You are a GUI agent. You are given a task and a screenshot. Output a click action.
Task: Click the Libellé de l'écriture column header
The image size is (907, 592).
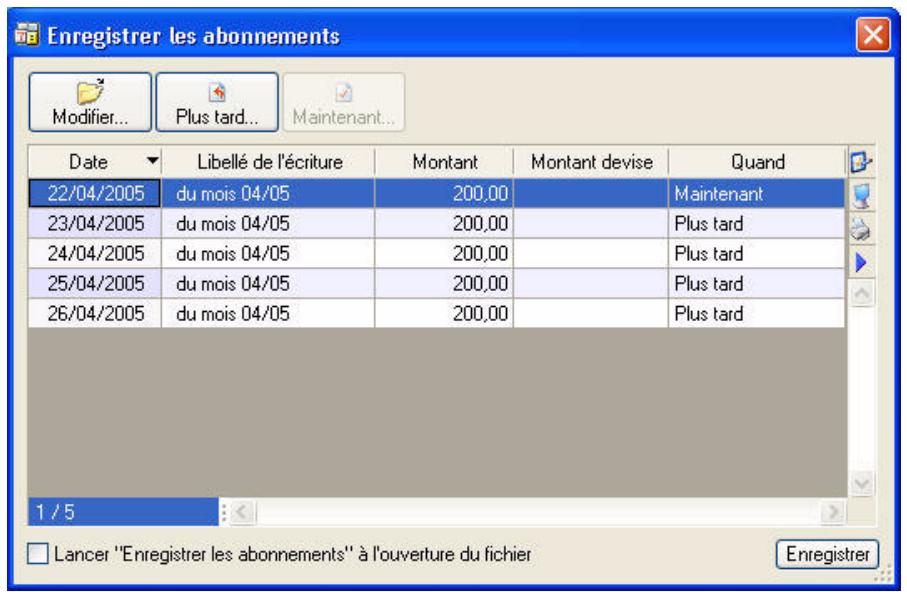tap(269, 161)
